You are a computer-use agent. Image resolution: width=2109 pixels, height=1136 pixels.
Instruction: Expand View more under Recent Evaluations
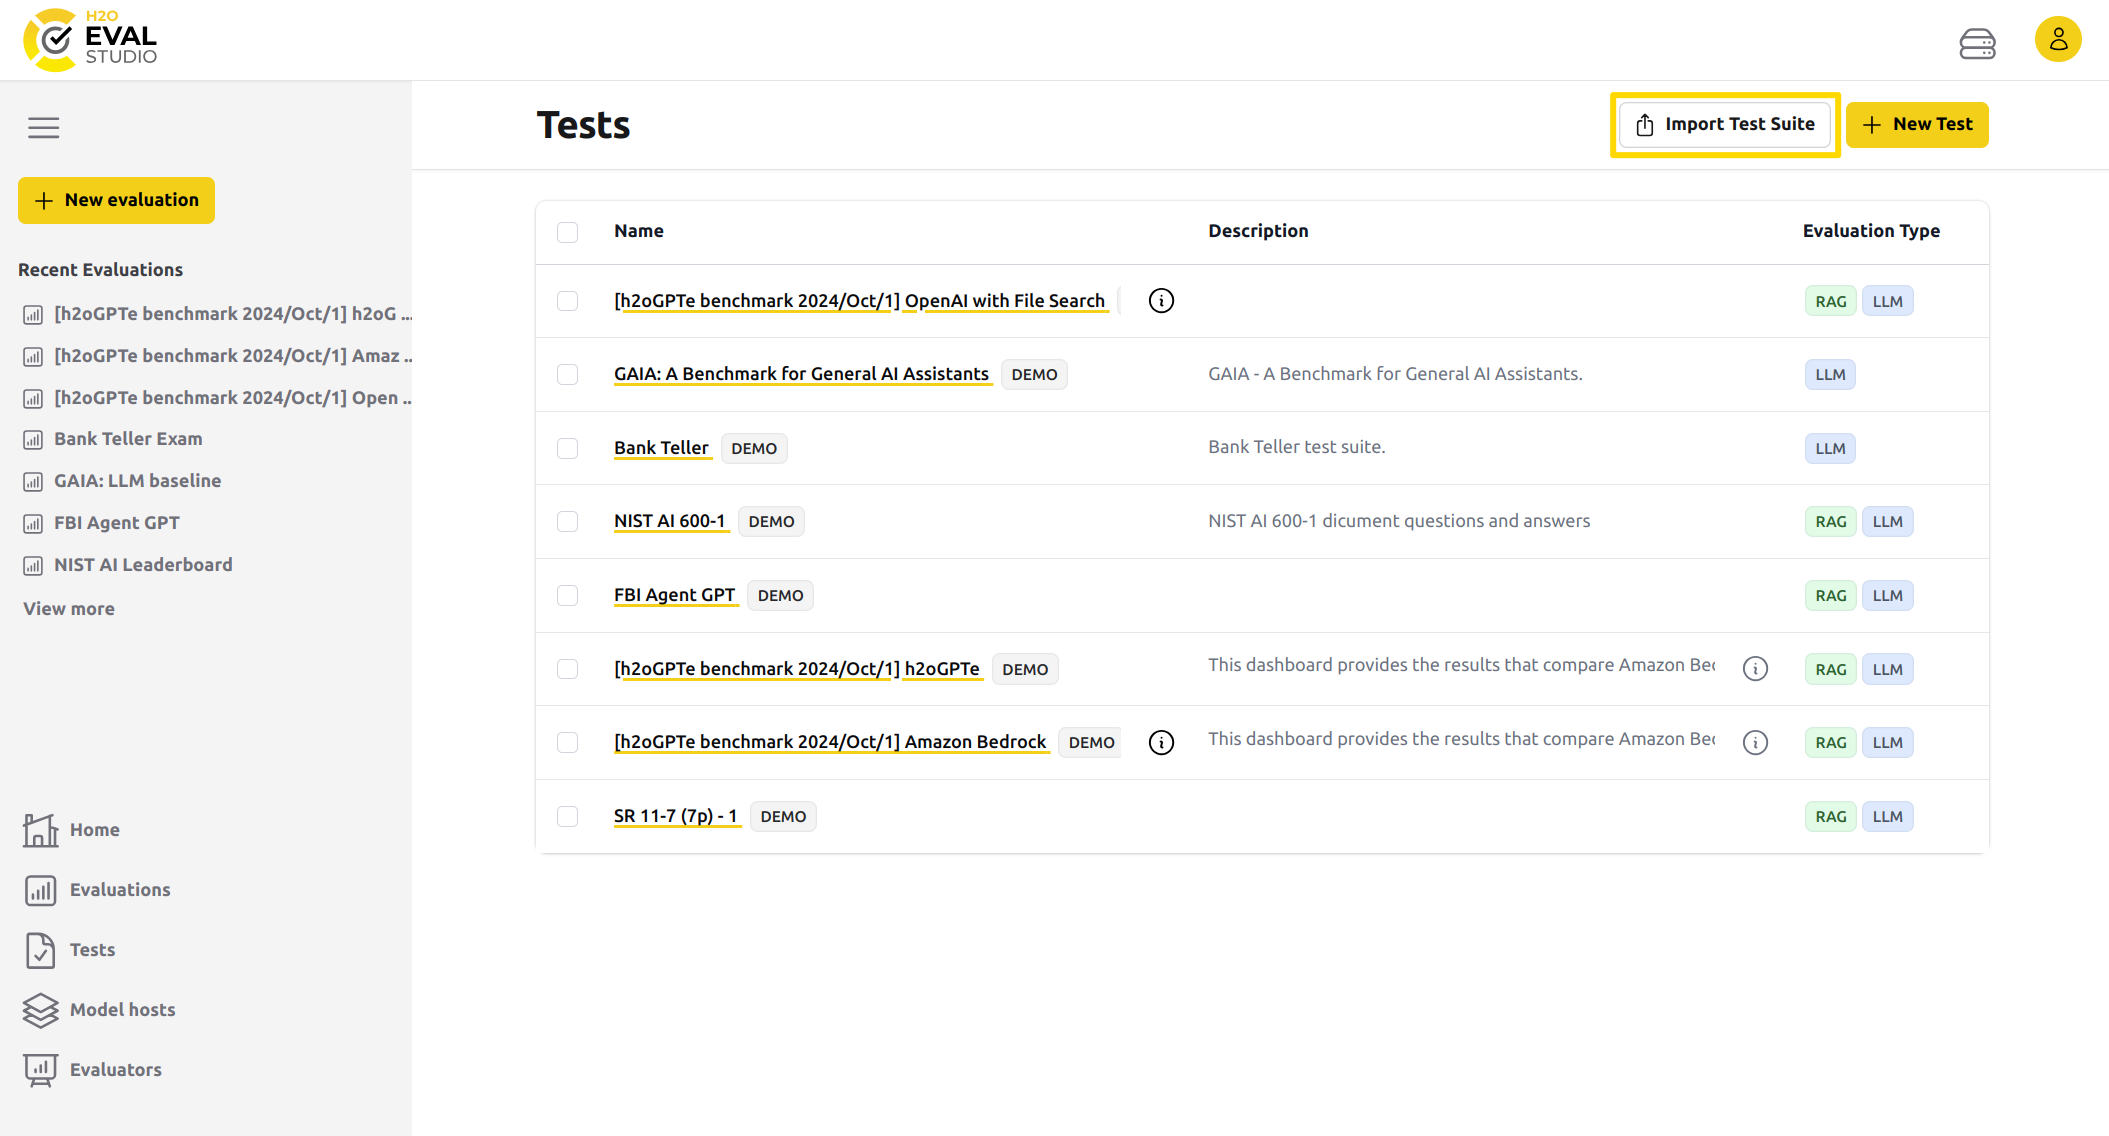tap(68, 608)
